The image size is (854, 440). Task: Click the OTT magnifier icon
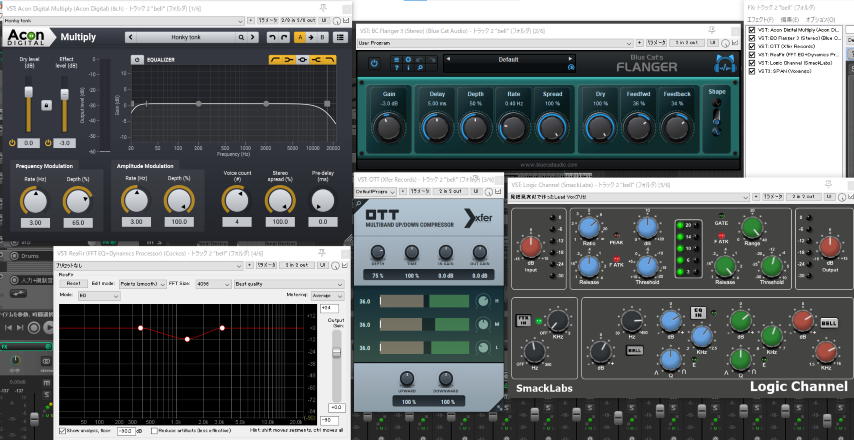358,204
